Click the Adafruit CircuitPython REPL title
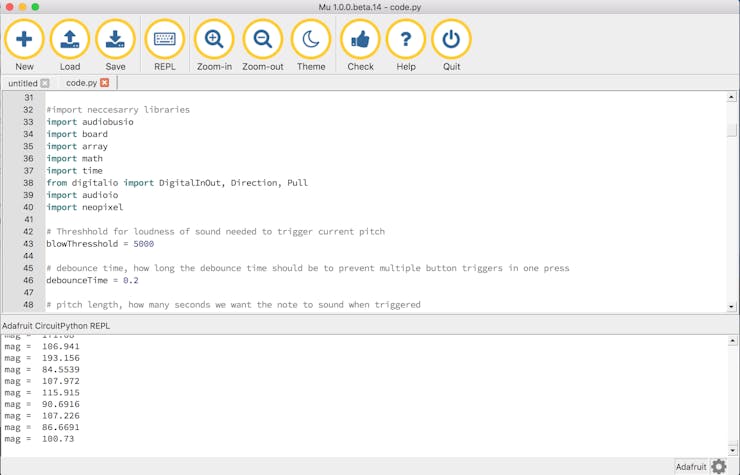The image size is (740, 475). click(x=56, y=326)
